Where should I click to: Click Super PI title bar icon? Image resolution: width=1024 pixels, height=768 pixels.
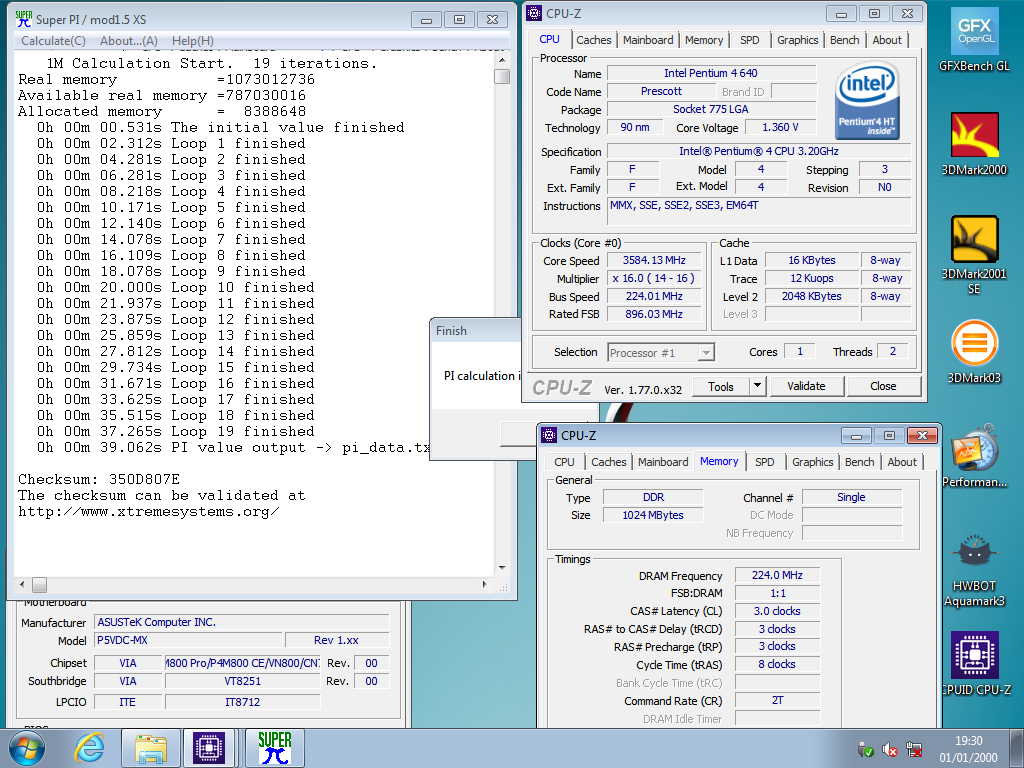pyautogui.click(x=24, y=19)
